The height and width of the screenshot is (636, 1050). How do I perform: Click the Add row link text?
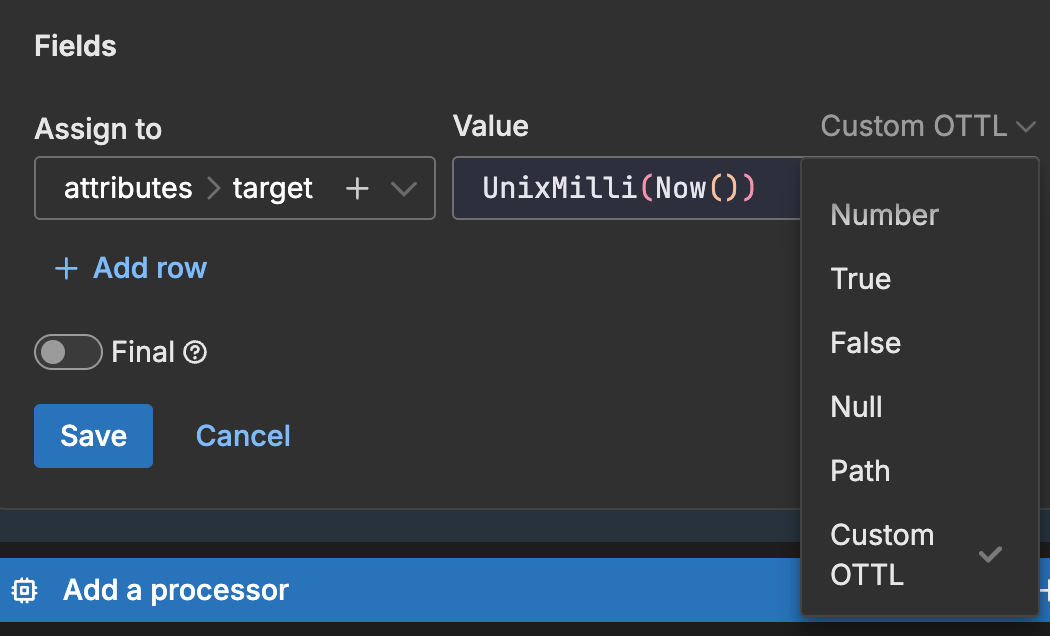tap(150, 268)
